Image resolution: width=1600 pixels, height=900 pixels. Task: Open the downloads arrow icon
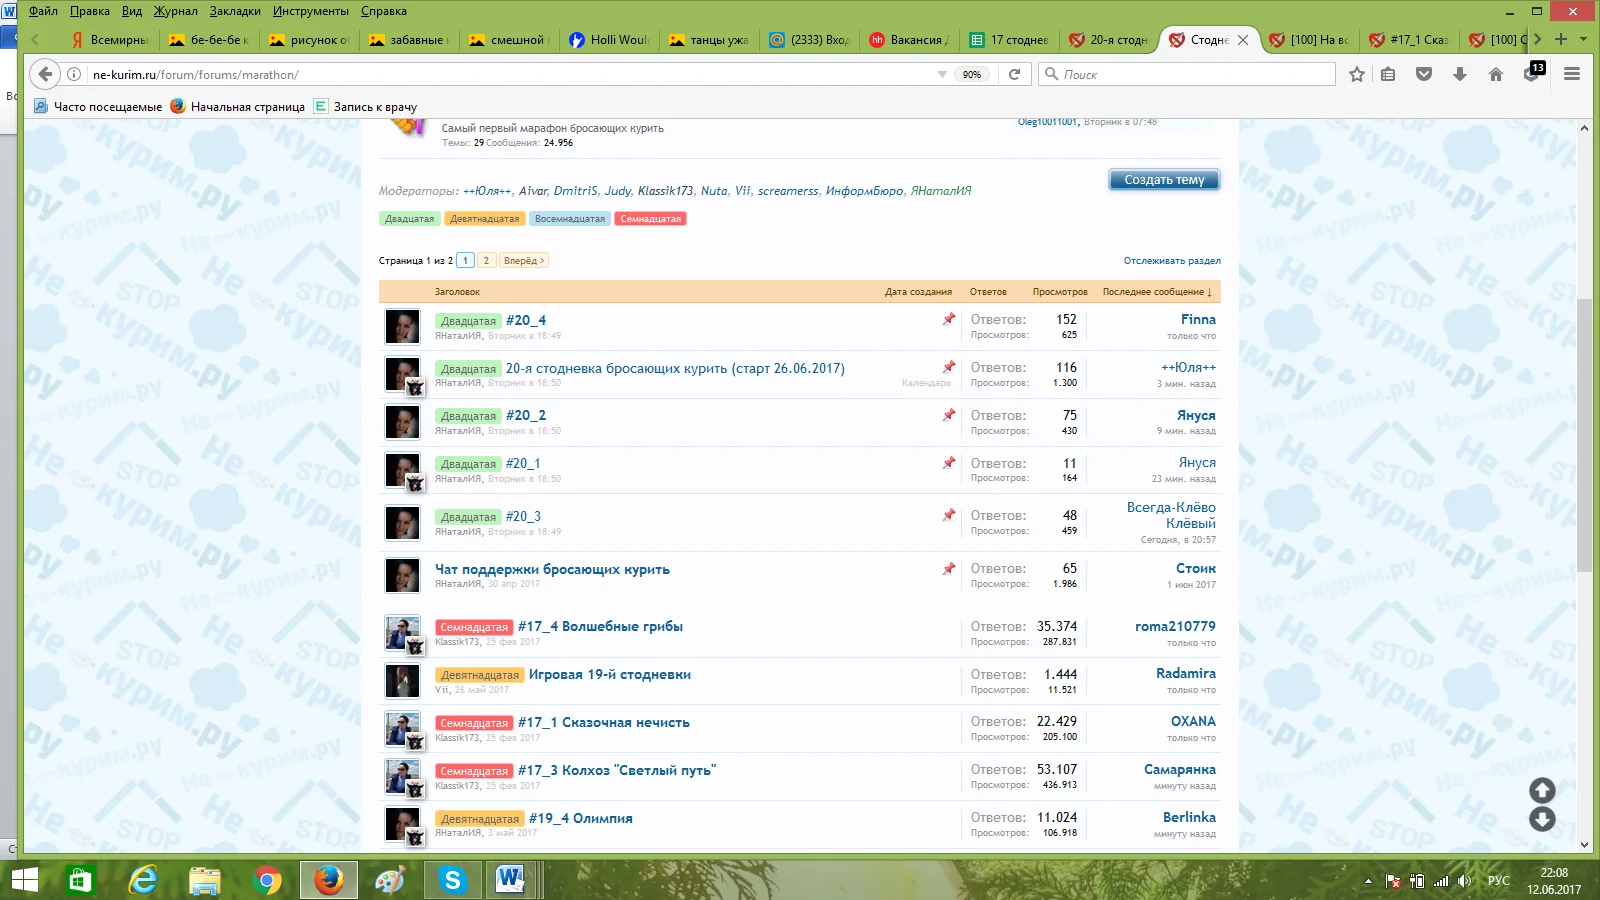coord(1460,74)
